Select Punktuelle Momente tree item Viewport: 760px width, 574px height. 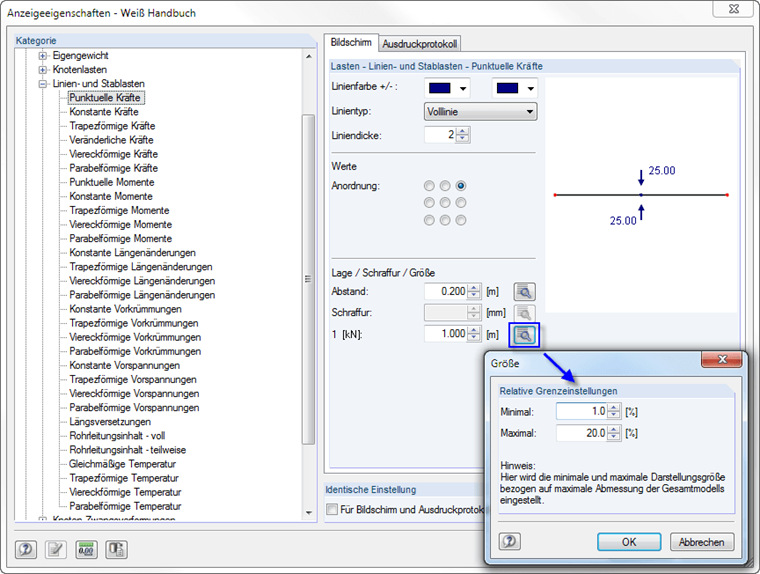pos(112,182)
